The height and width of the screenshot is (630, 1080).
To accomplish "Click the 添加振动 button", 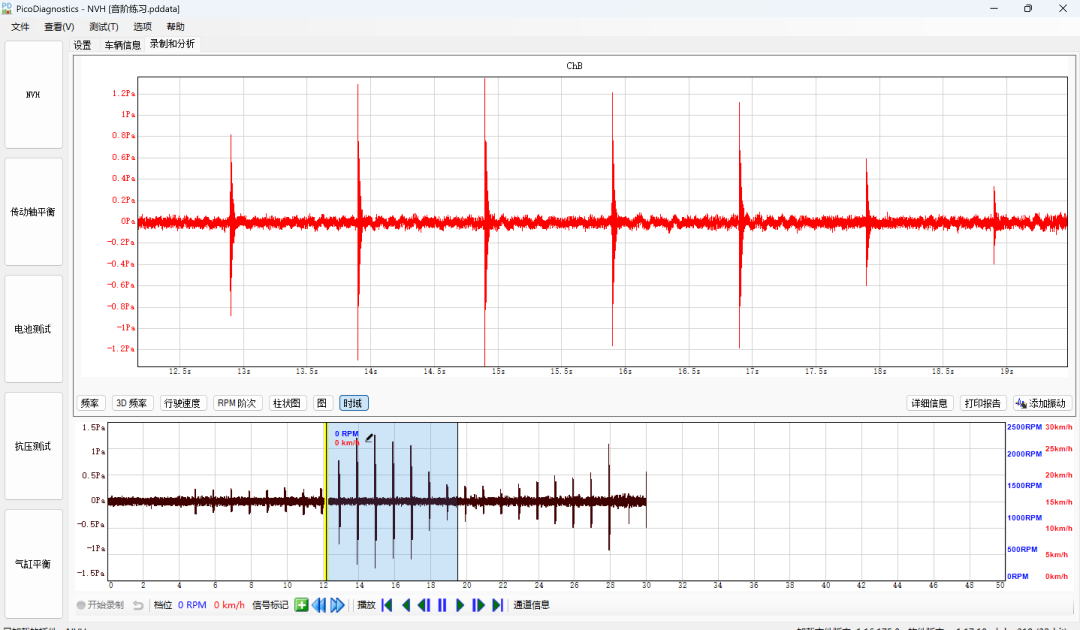I will click(x=1041, y=403).
